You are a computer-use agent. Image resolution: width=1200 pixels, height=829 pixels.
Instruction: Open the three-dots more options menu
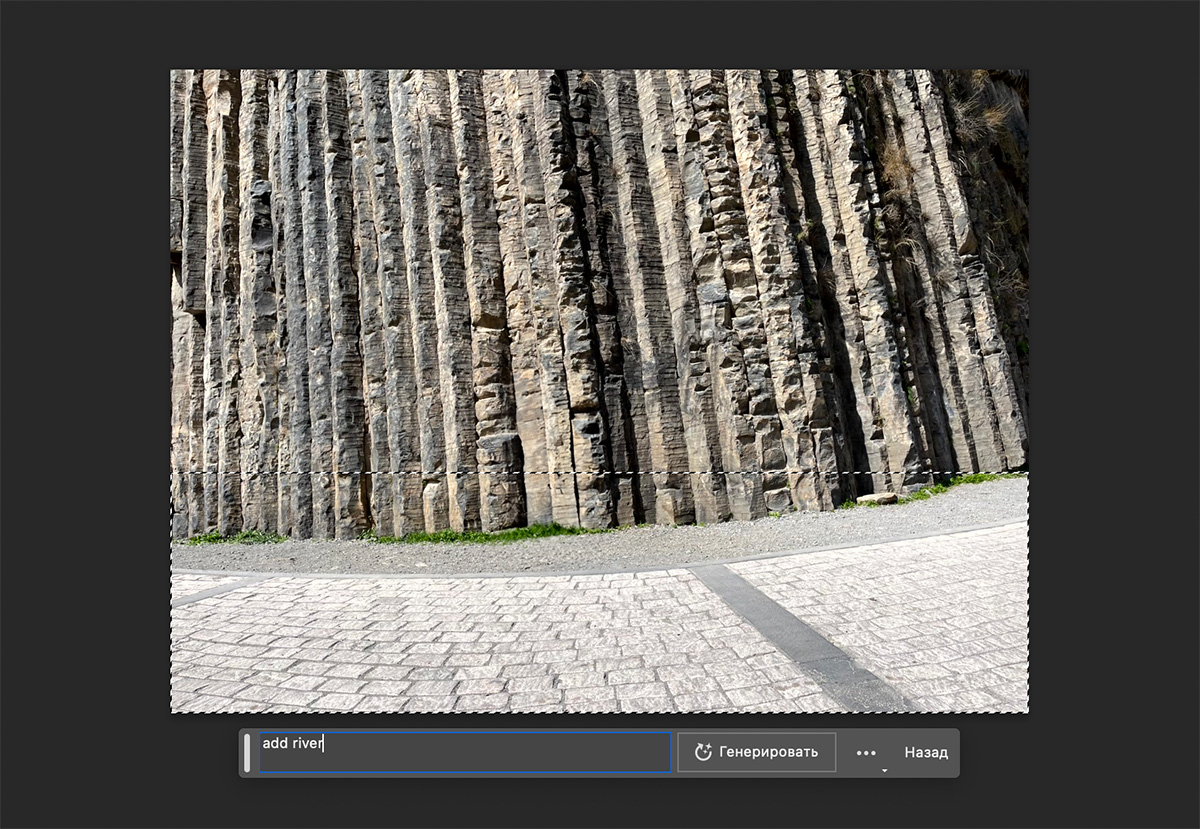coord(866,753)
